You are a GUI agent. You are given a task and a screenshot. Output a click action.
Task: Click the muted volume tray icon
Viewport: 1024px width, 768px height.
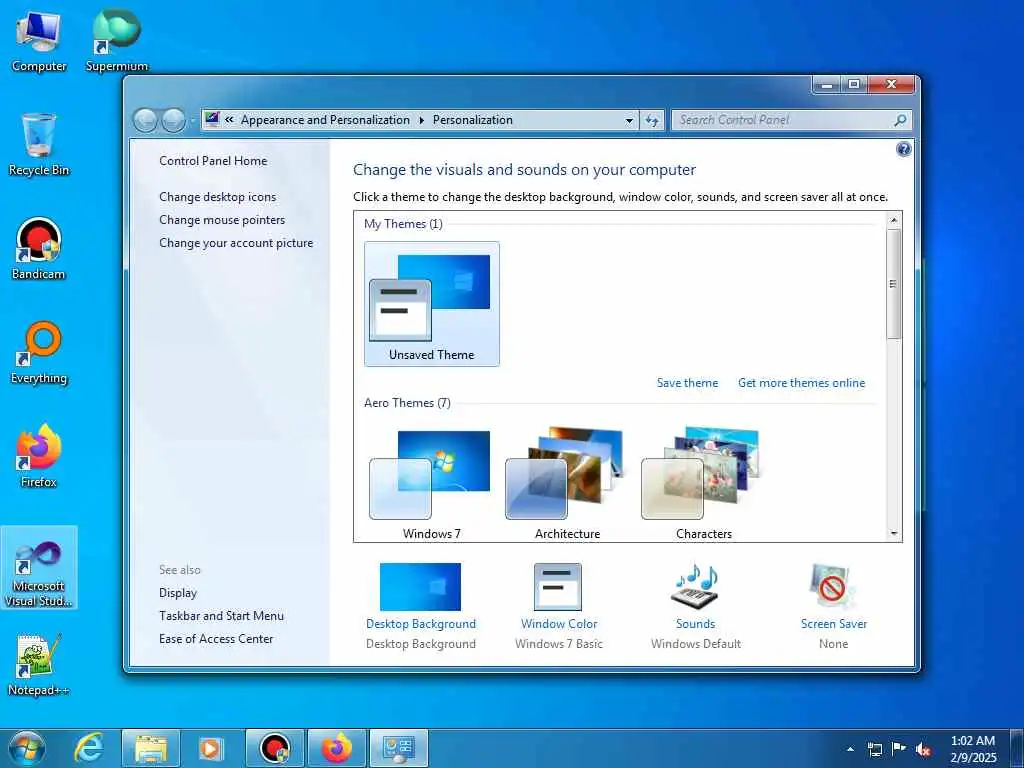click(923, 749)
